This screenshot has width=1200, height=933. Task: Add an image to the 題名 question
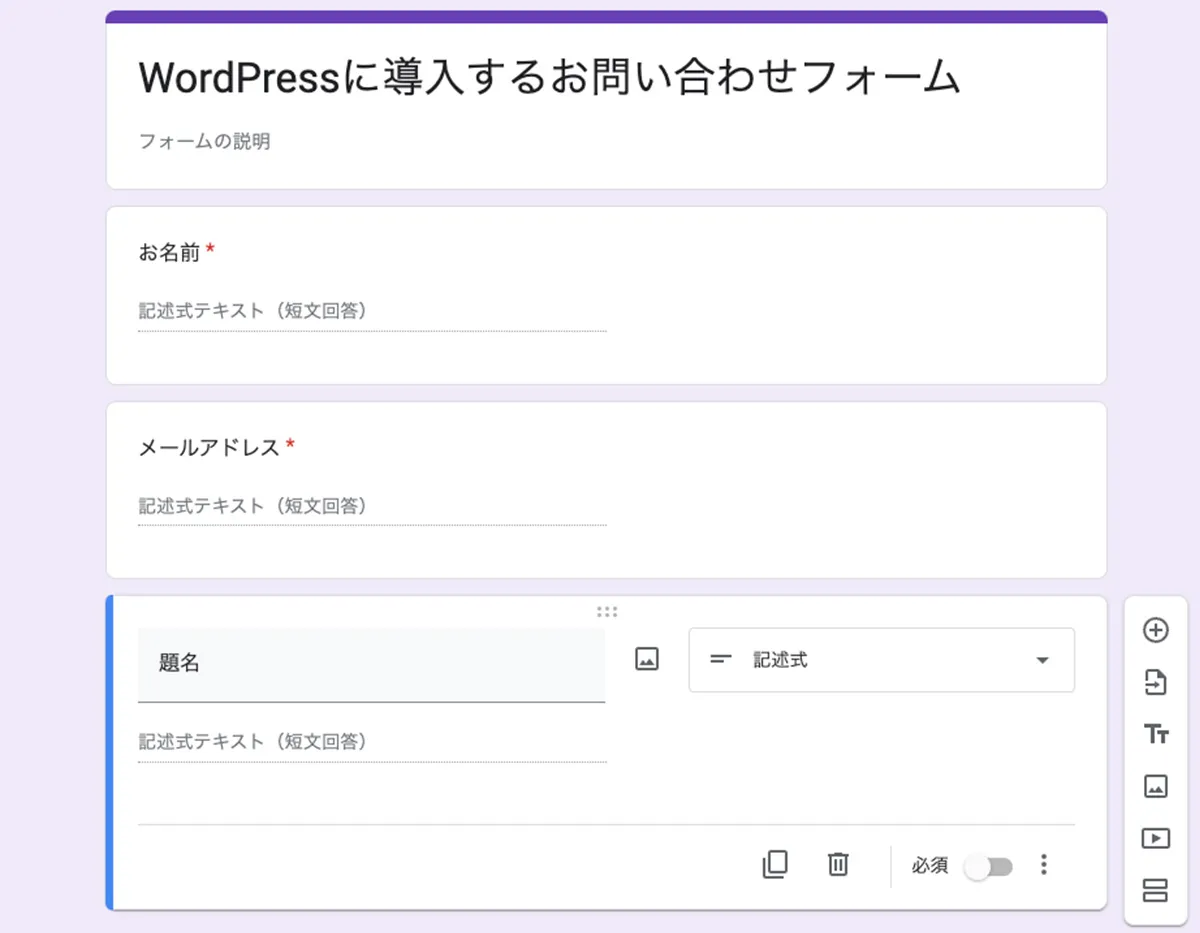(x=646, y=659)
